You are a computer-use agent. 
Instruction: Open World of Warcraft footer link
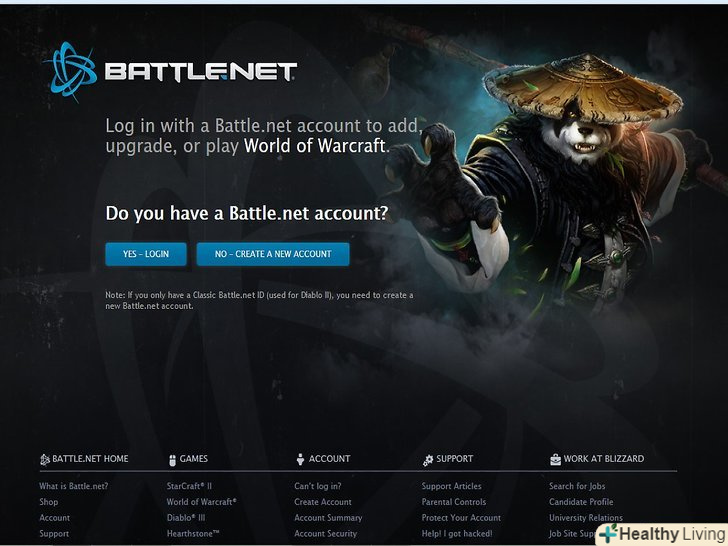pyautogui.click(x=202, y=502)
